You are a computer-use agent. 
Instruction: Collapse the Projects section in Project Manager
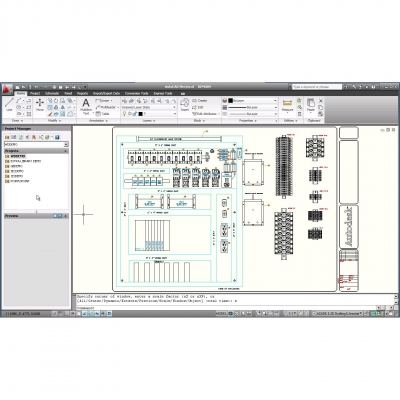[66, 151]
